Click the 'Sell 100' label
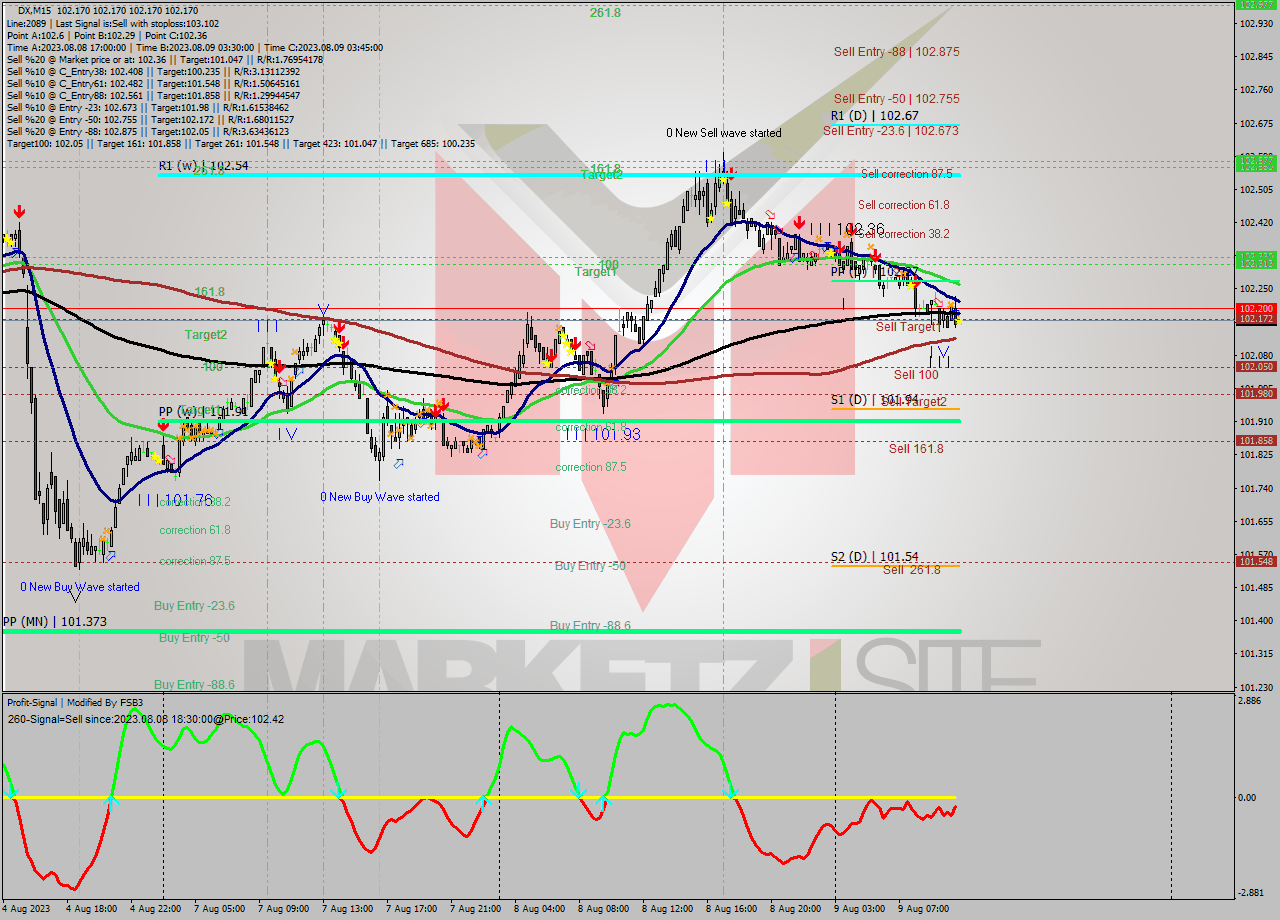The width and height of the screenshot is (1280, 920). (x=916, y=375)
